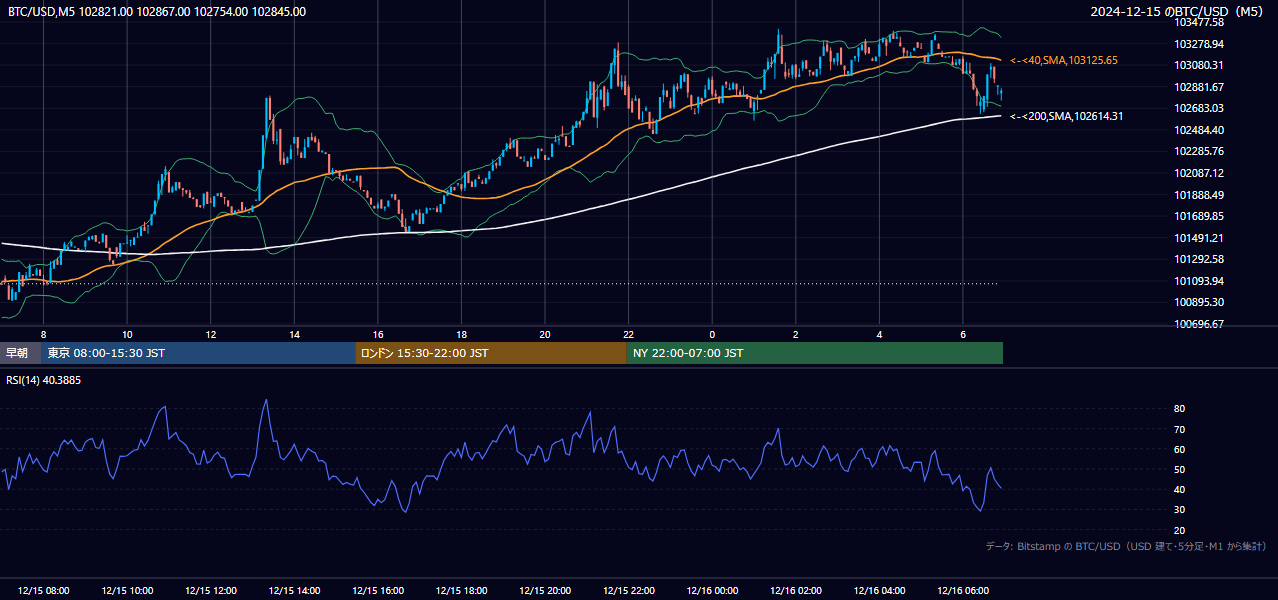Click hour tick 14 under price chart
The height and width of the screenshot is (600, 1278).
[294, 334]
